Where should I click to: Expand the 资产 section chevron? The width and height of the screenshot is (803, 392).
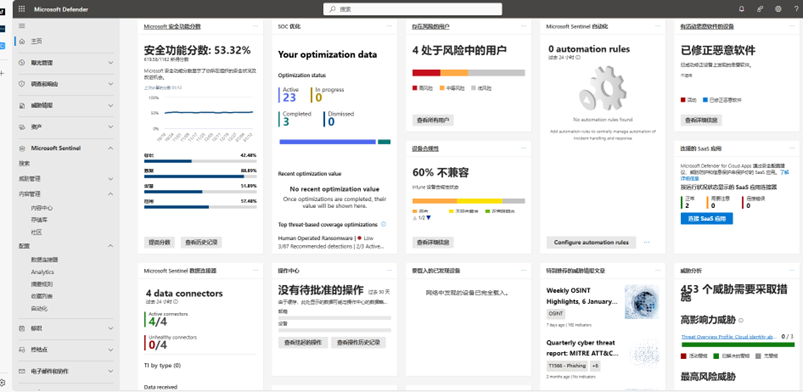(111, 127)
